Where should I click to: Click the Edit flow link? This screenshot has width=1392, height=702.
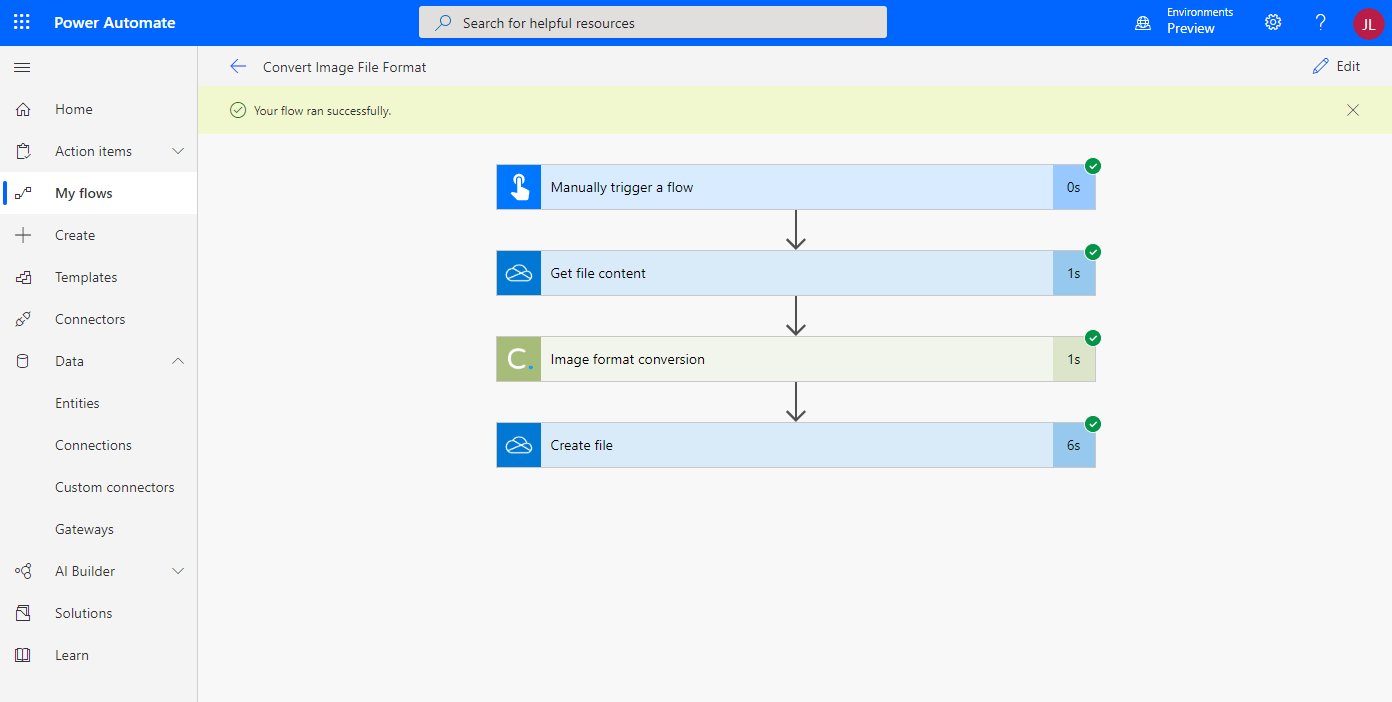[x=1336, y=66]
